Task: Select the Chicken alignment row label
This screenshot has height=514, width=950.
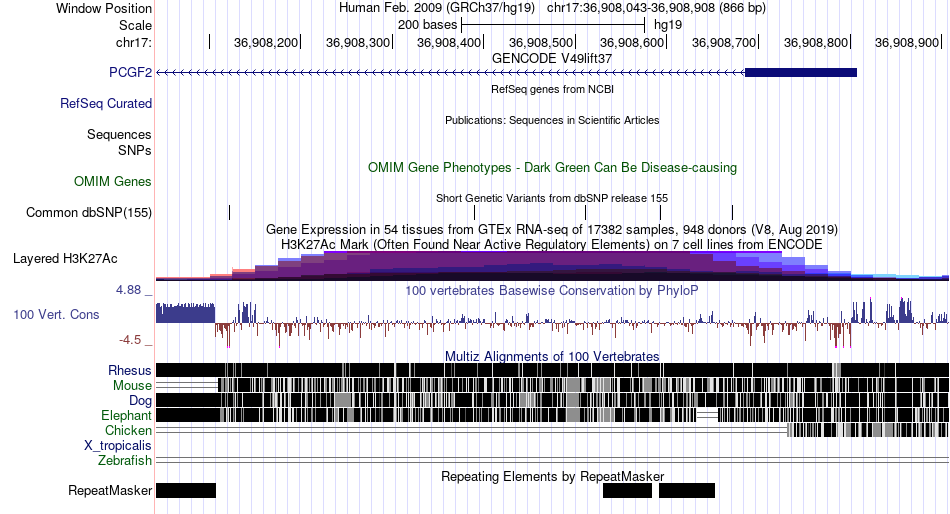Action: tap(128, 430)
